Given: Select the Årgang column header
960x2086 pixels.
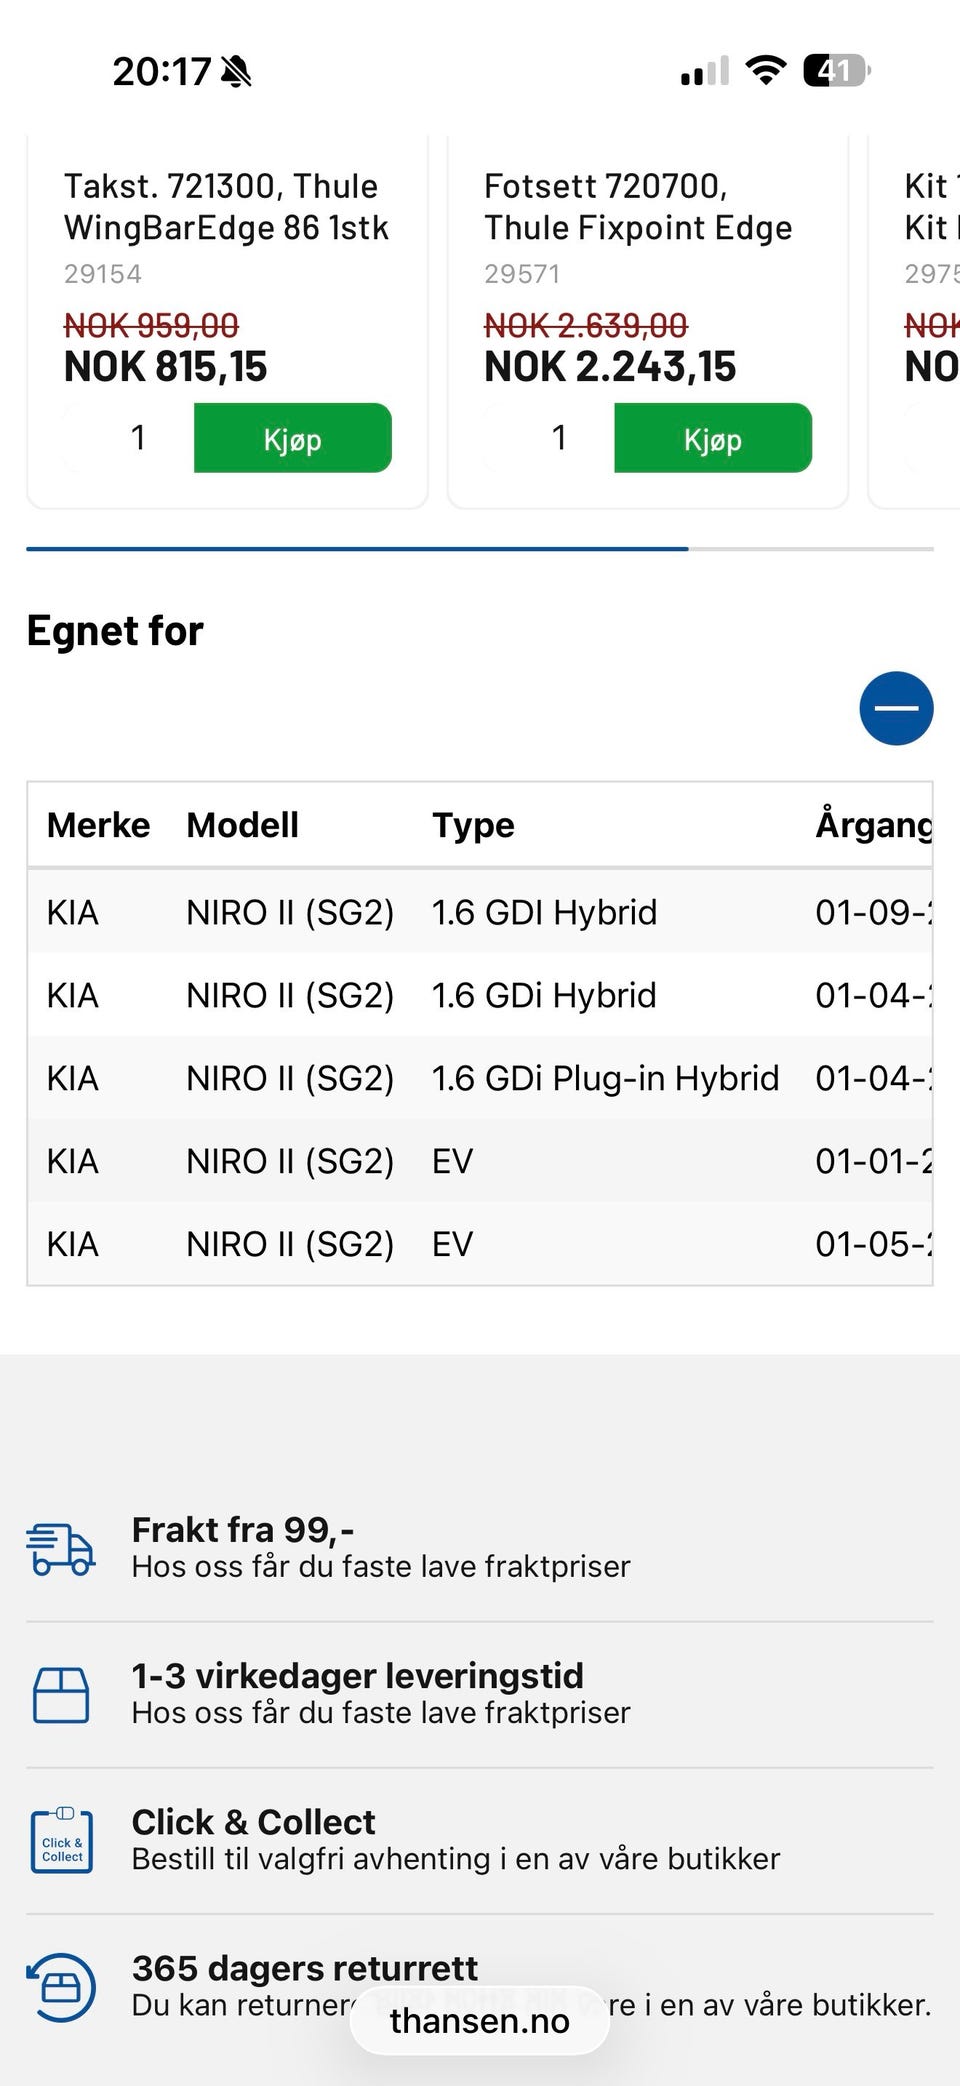Looking at the screenshot, I should click(x=874, y=825).
